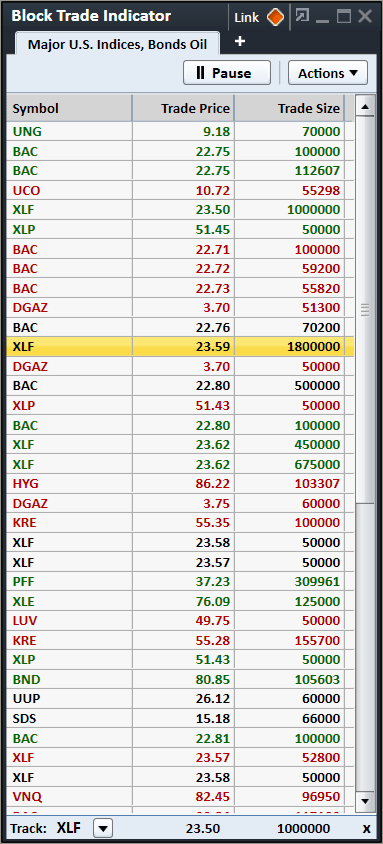
Task: Click the XLF trade sized 450000
Action: coord(180,445)
